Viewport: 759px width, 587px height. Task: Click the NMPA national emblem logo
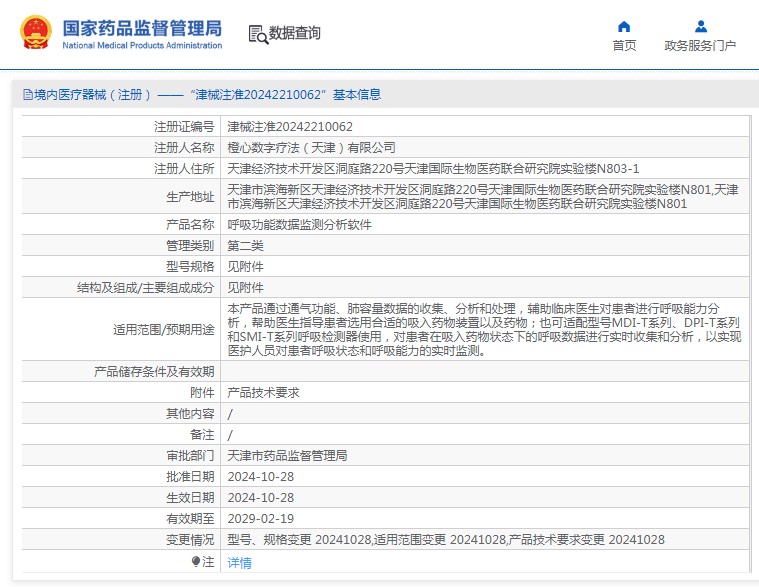[37, 33]
